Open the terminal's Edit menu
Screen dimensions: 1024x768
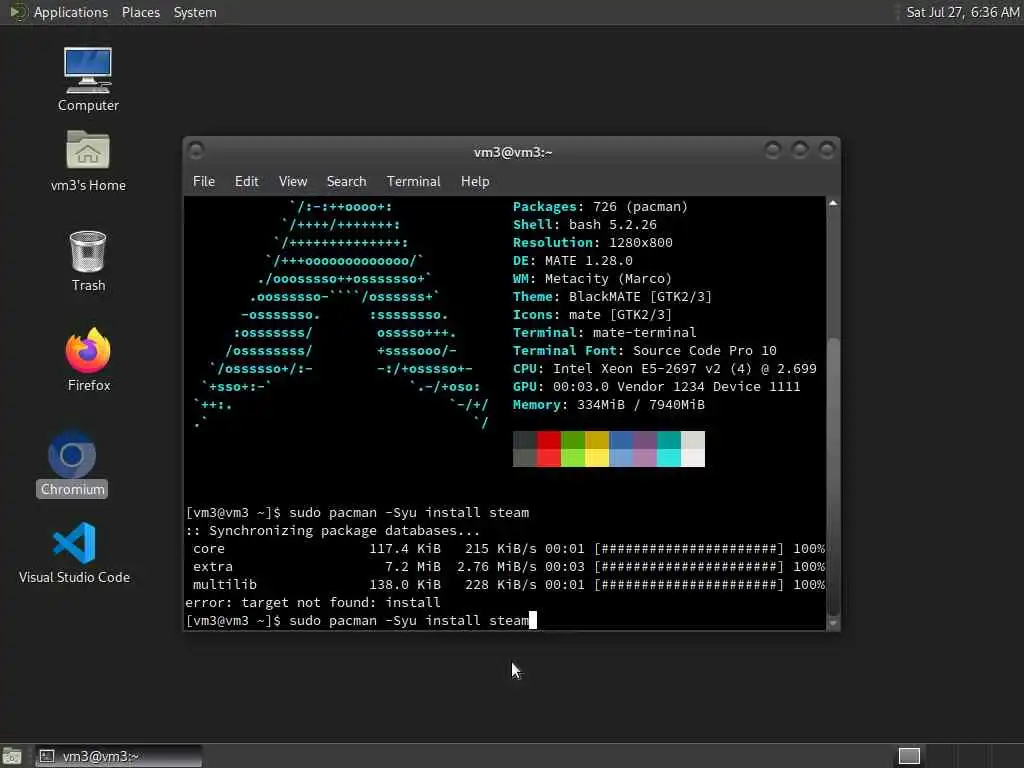point(246,182)
